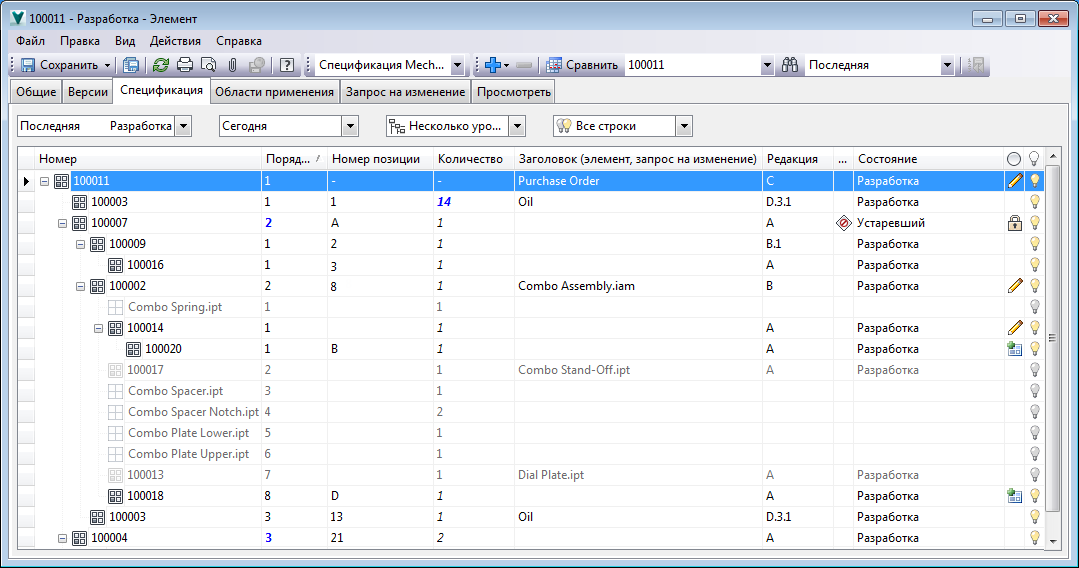The image size is (1079, 568).
Task: Toggle the lightbulb in row 100007
Action: click(x=1034, y=223)
